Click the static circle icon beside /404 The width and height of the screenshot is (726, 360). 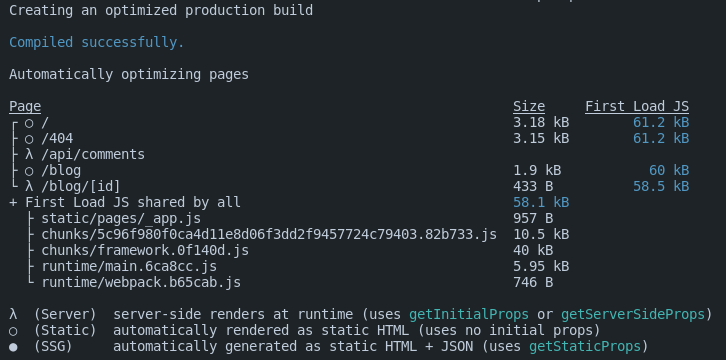(x=29, y=139)
